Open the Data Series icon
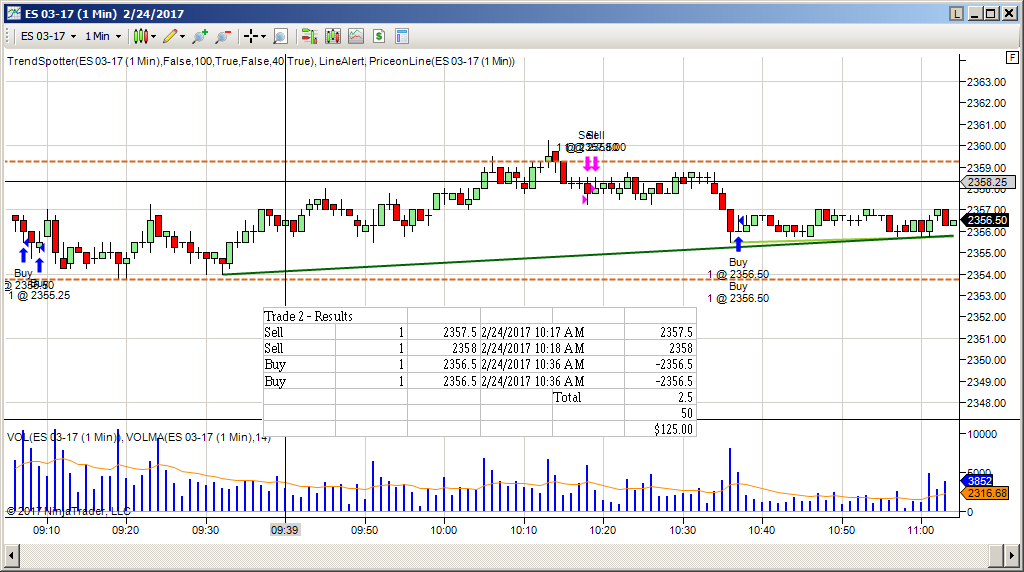The width and height of the screenshot is (1024, 572). 332,37
